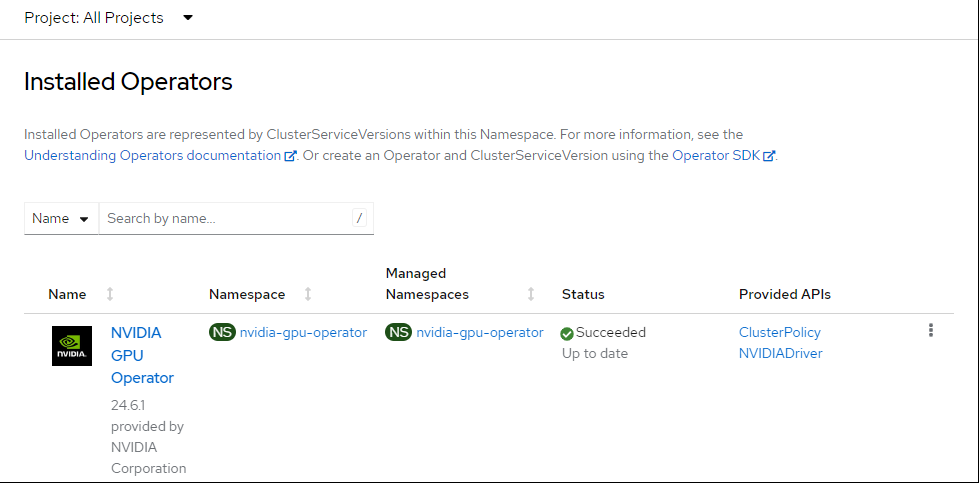Click the NS badge in Managed Namespaces column
Screen dimensions: 979x483
point(398,332)
